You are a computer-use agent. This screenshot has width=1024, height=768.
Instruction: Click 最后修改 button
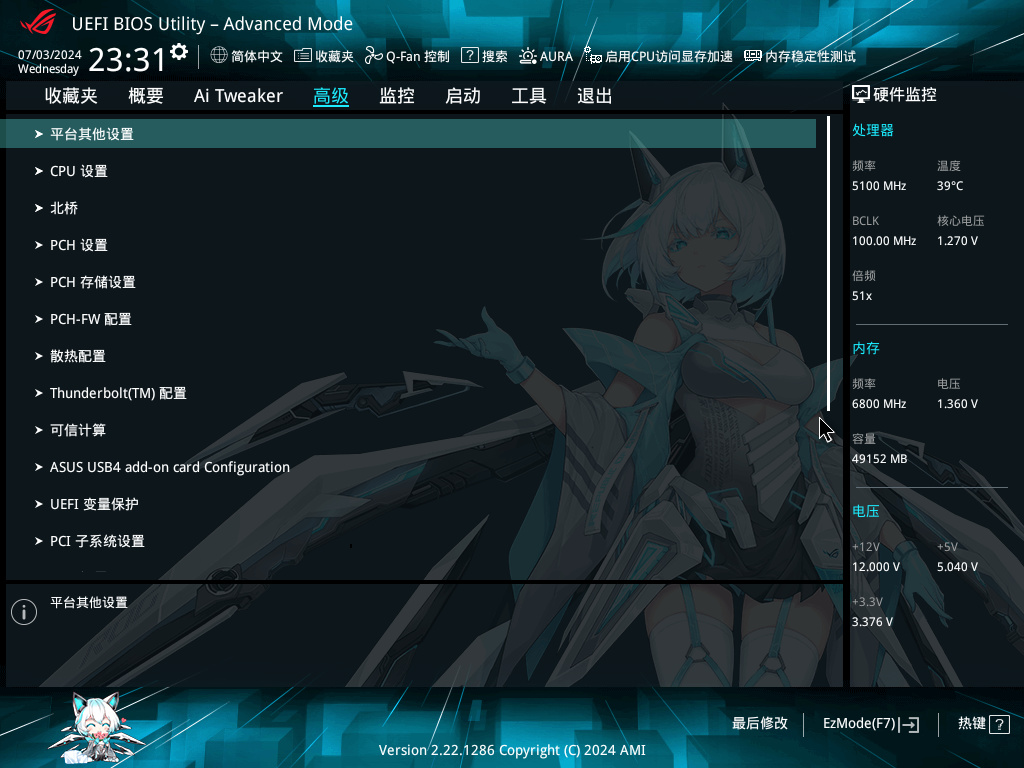pyautogui.click(x=760, y=724)
